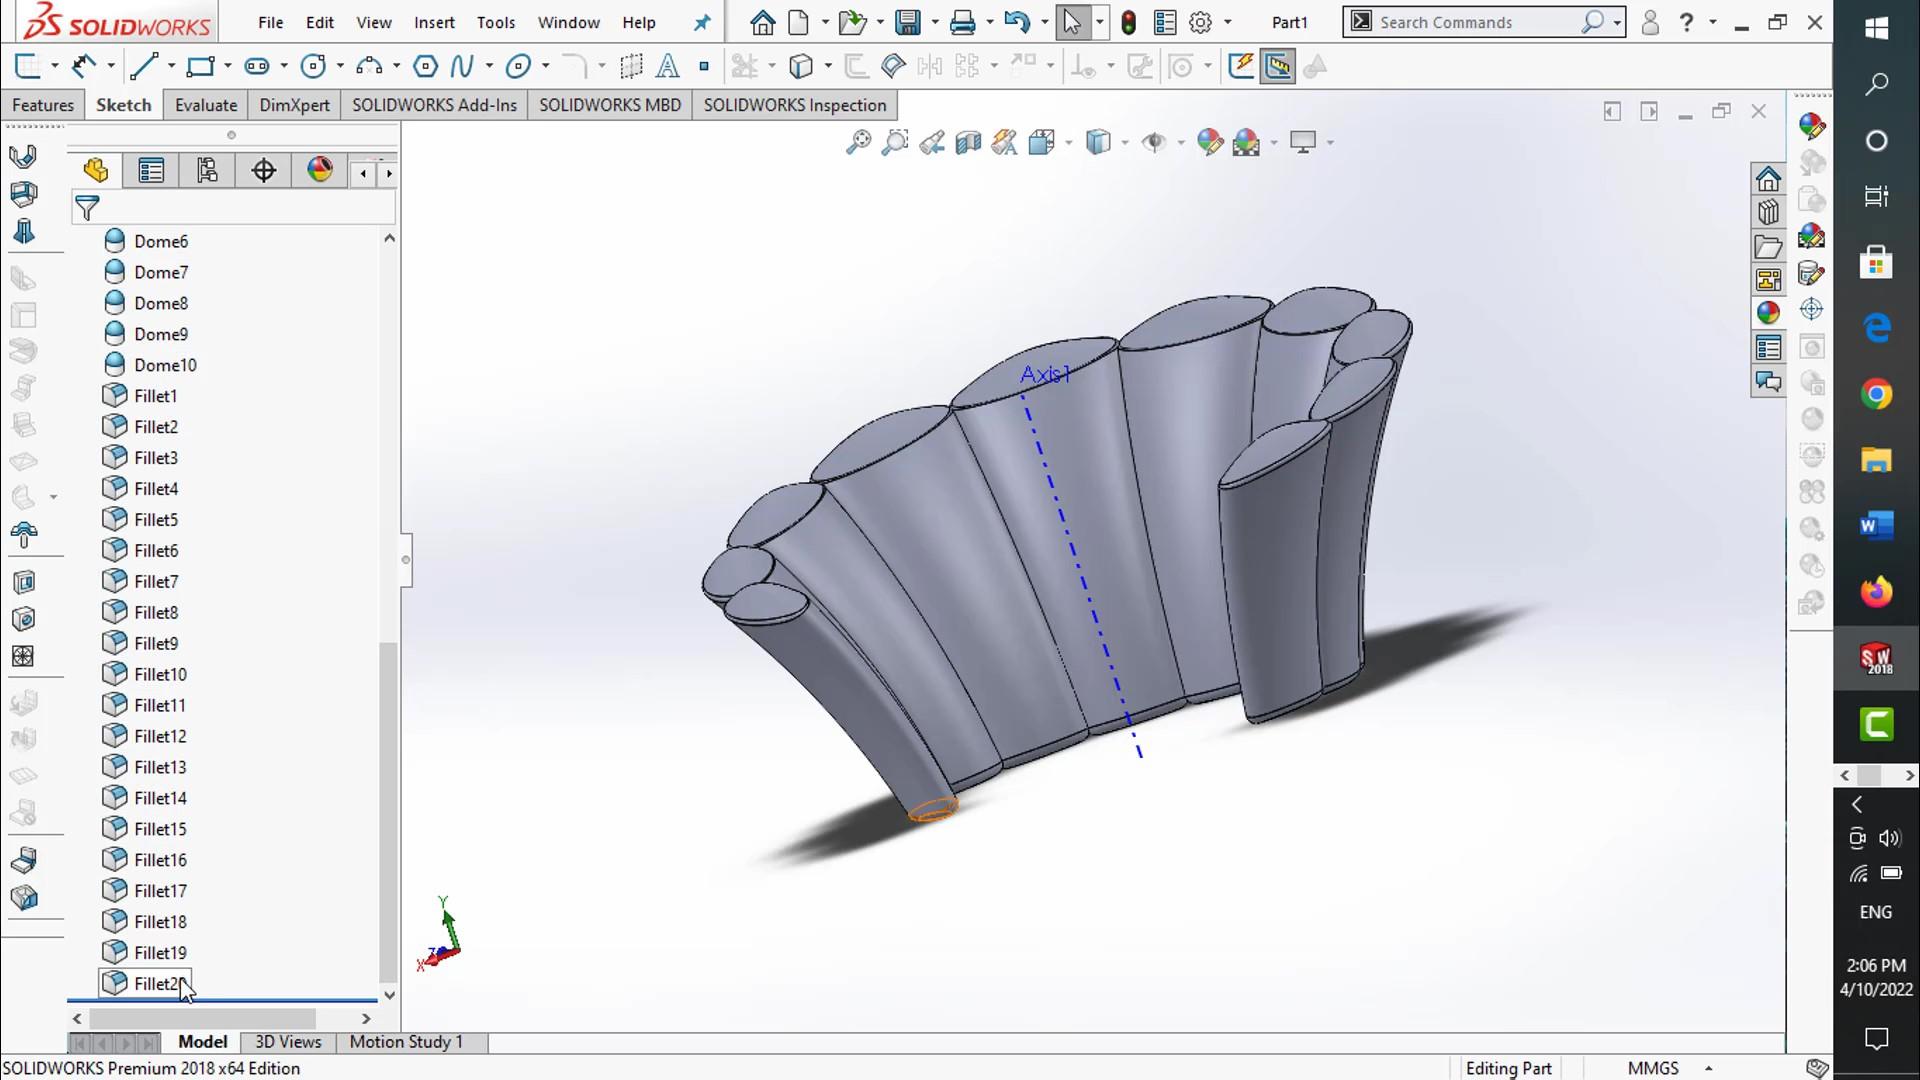The width and height of the screenshot is (1920, 1080).
Task: Open the PropertyManager tab icon
Action: [x=151, y=171]
